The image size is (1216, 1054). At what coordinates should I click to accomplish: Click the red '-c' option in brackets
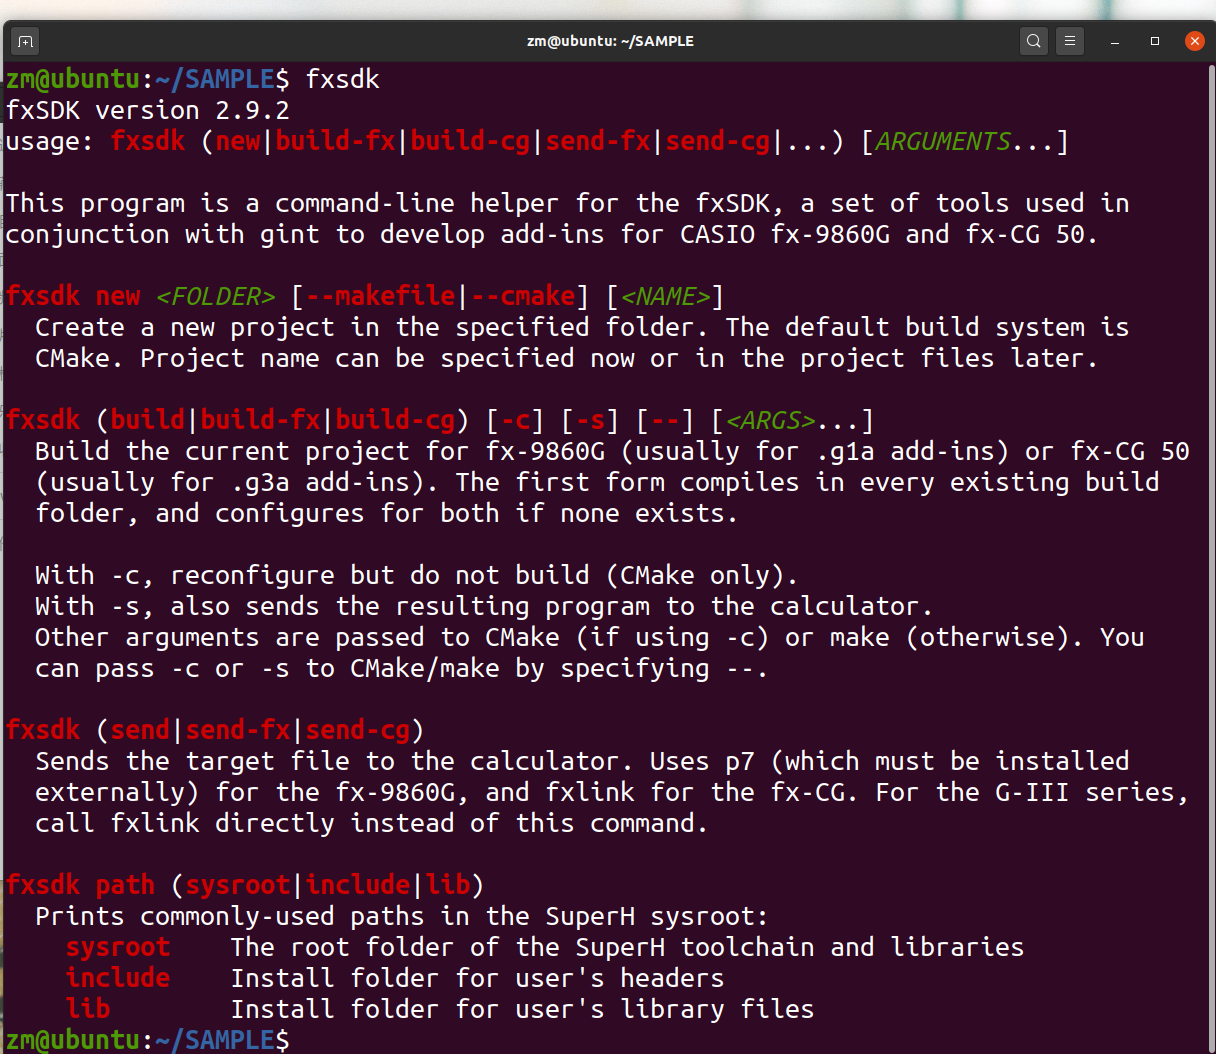coord(516,420)
